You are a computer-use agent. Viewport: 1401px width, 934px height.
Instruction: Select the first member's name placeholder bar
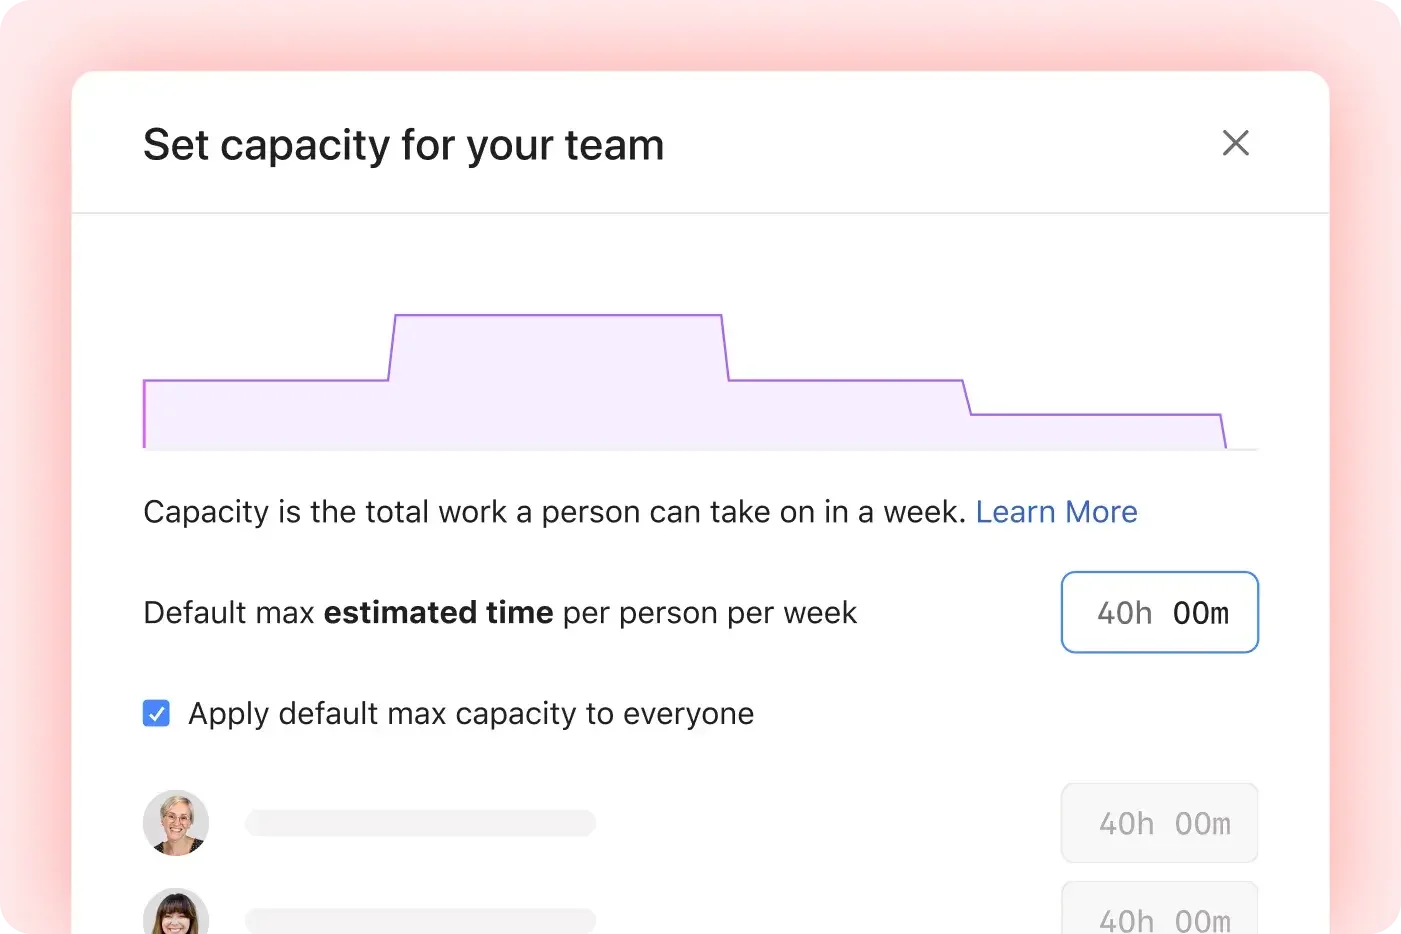click(420, 823)
